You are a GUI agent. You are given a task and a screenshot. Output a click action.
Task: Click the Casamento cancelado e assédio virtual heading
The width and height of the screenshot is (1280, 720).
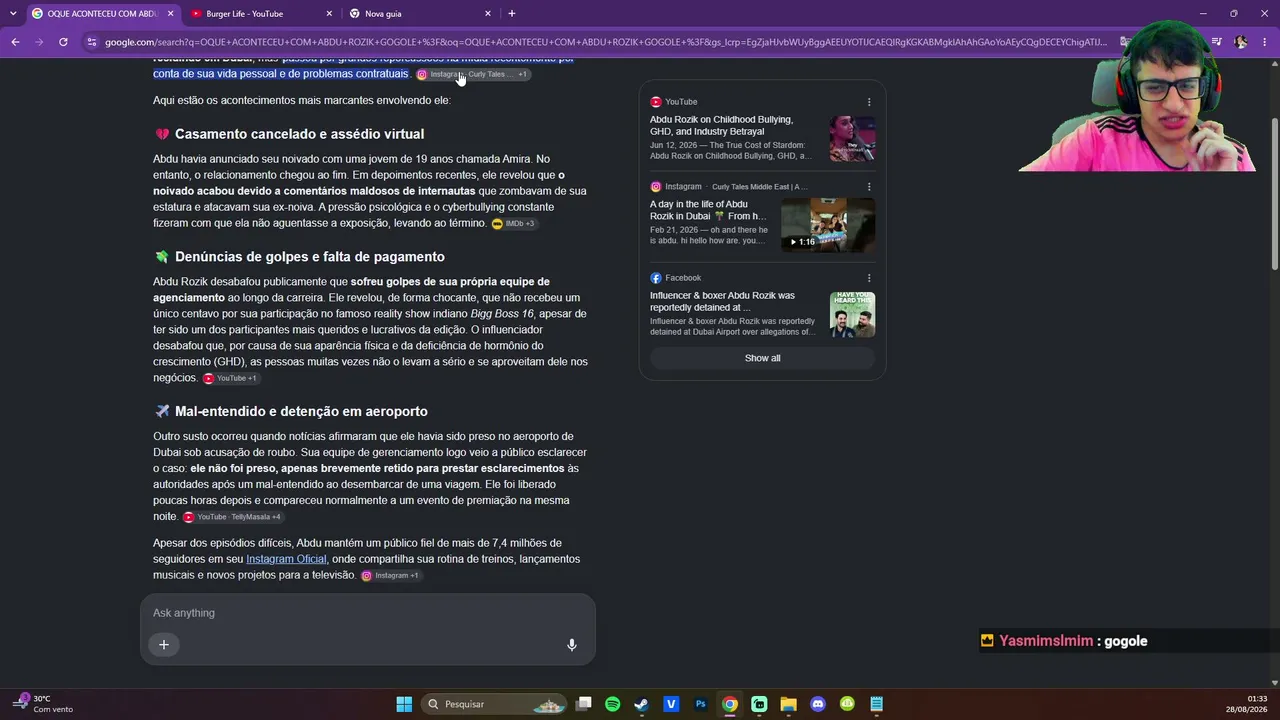tap(299, 134)
